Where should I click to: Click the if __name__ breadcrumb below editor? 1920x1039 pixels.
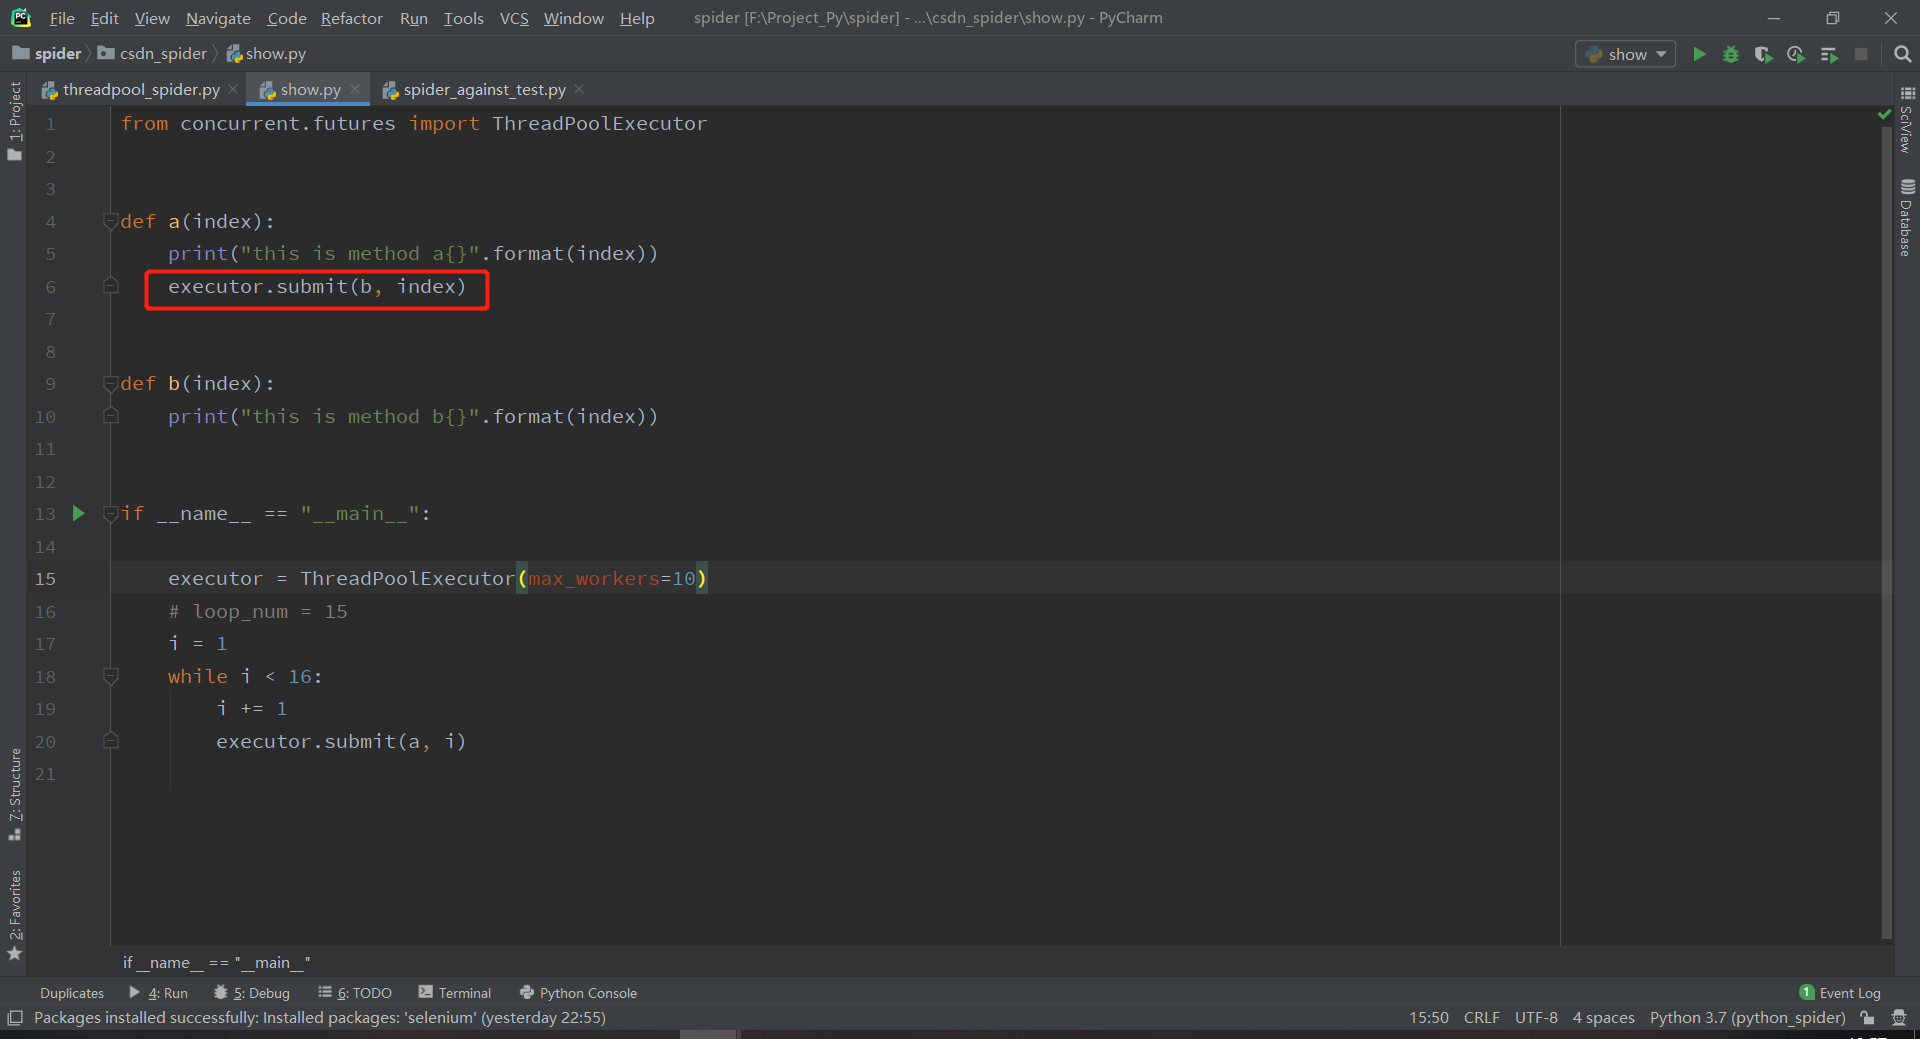tap(216, 962)
